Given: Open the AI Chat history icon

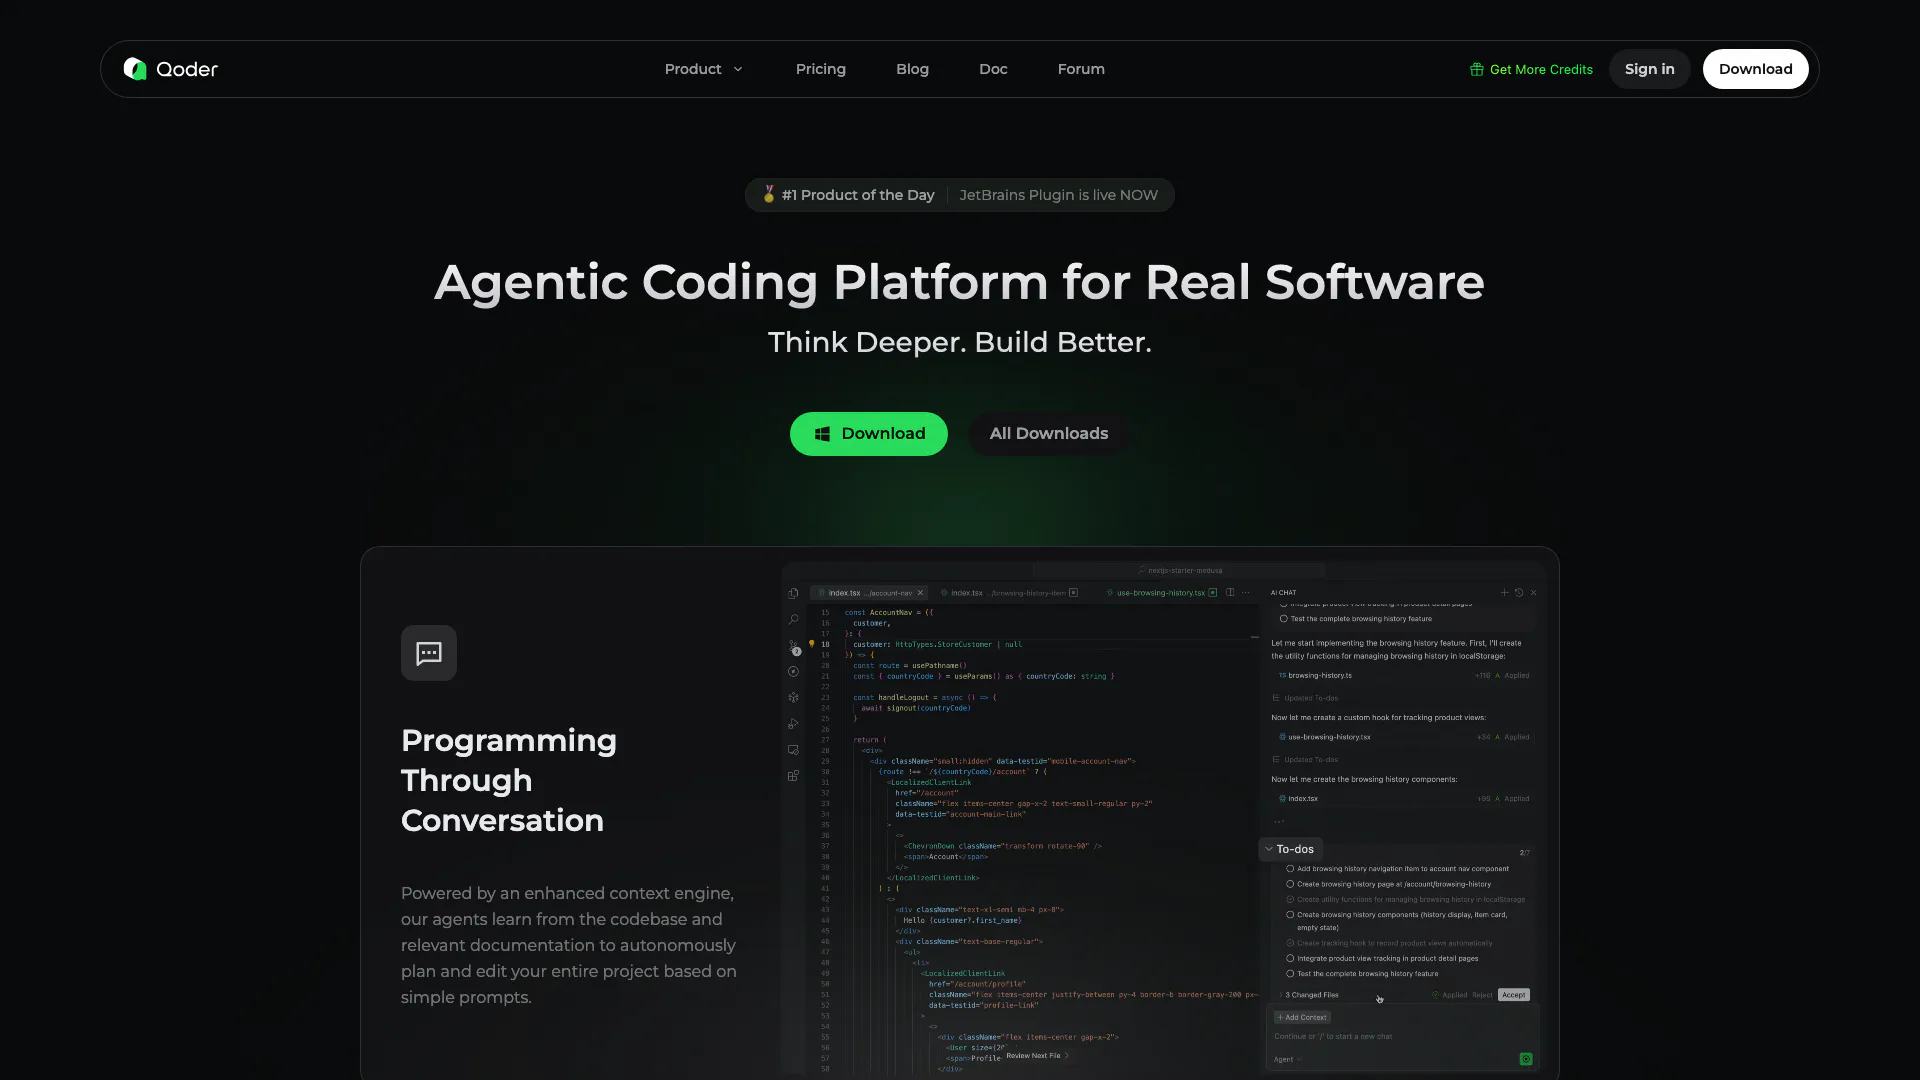Looking at the screenshot, I should click(1519, 593).
